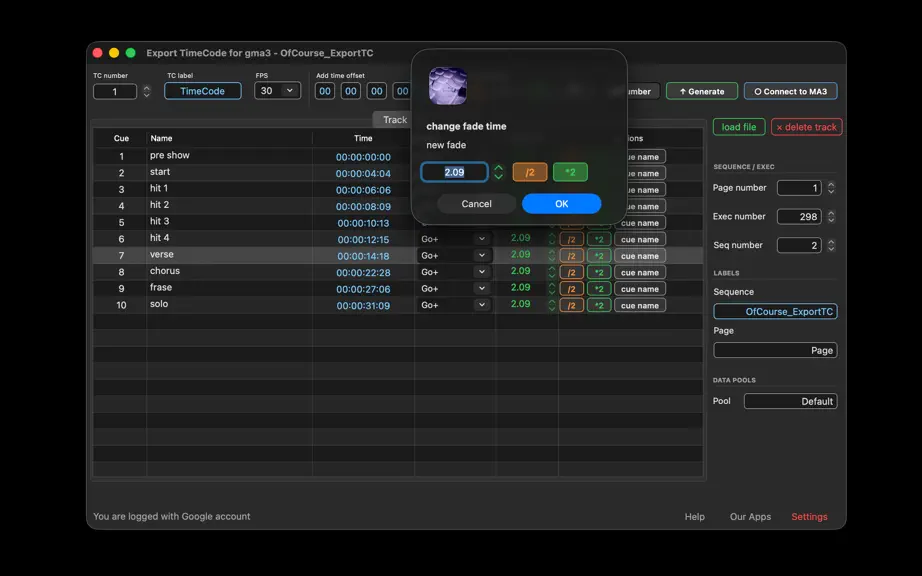922x576 pixels.
Task: Click the new fade stepper arrows in dialog
Action: [499, 172]
